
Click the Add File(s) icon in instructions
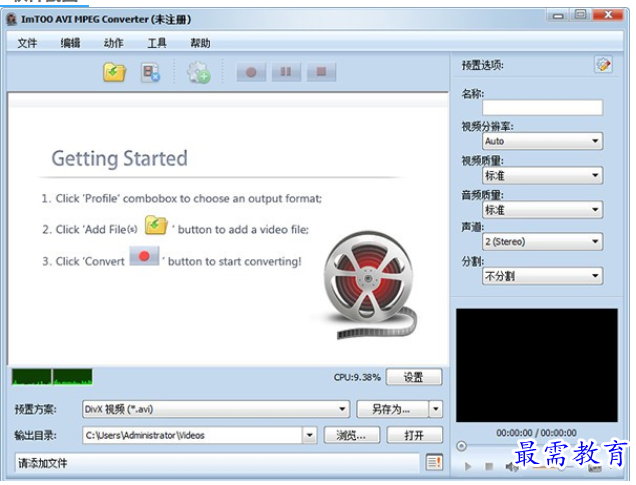click(156, 225)
